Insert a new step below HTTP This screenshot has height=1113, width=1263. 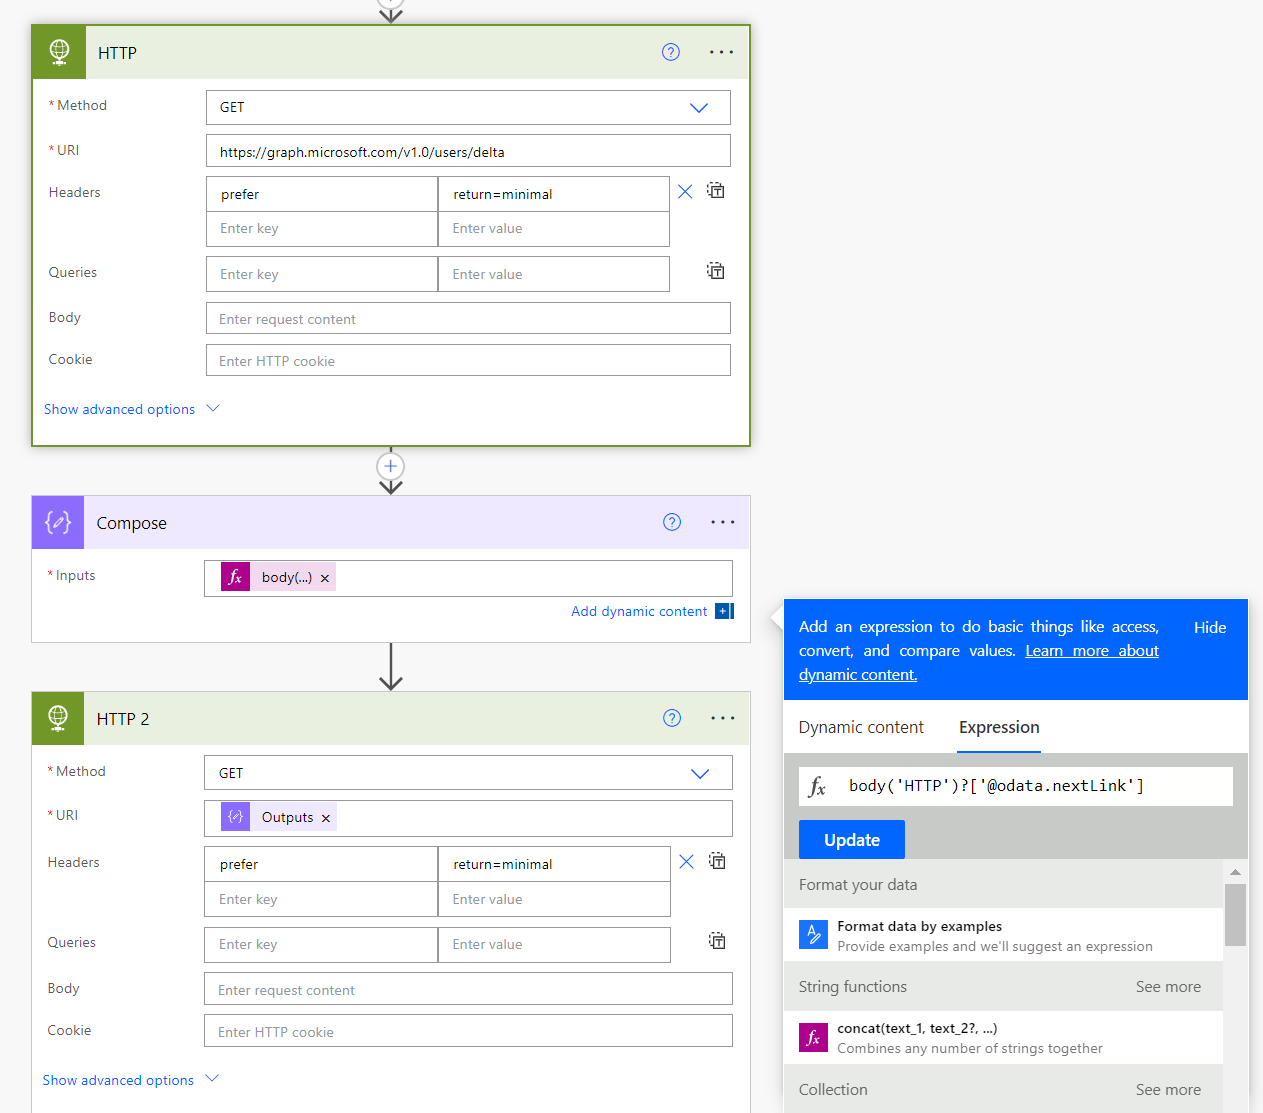[x=391, y=466]
